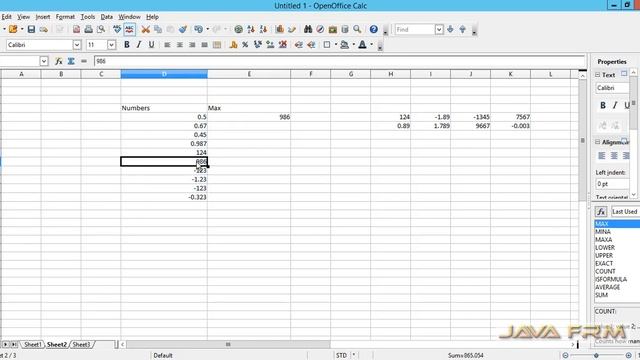Sort Descending icon in toolbar
The width and height of the screenshot is (640, 360).
coord(263,29)
